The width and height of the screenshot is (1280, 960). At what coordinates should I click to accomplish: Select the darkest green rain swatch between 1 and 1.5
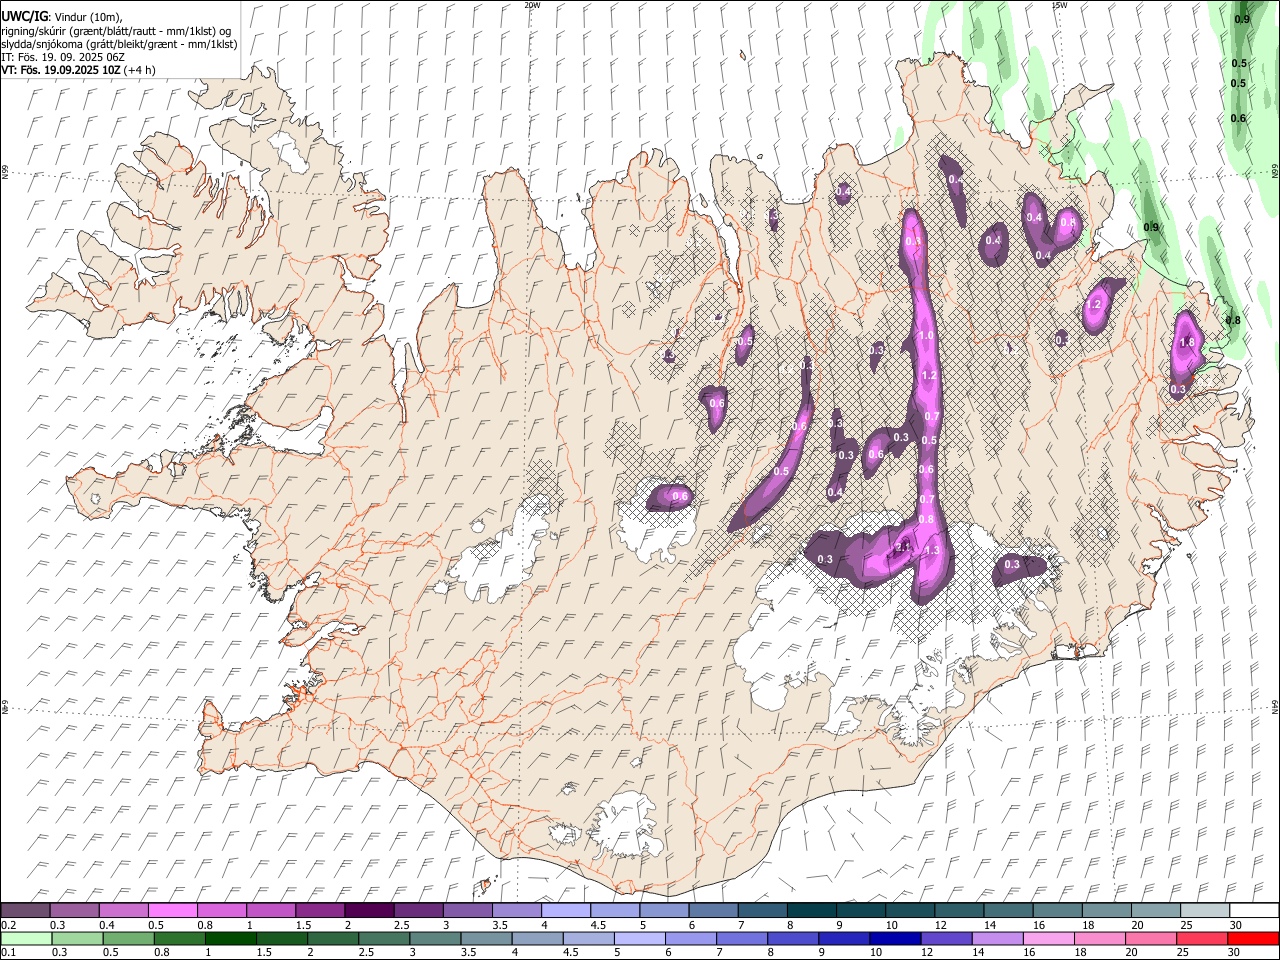coord(231,939)
